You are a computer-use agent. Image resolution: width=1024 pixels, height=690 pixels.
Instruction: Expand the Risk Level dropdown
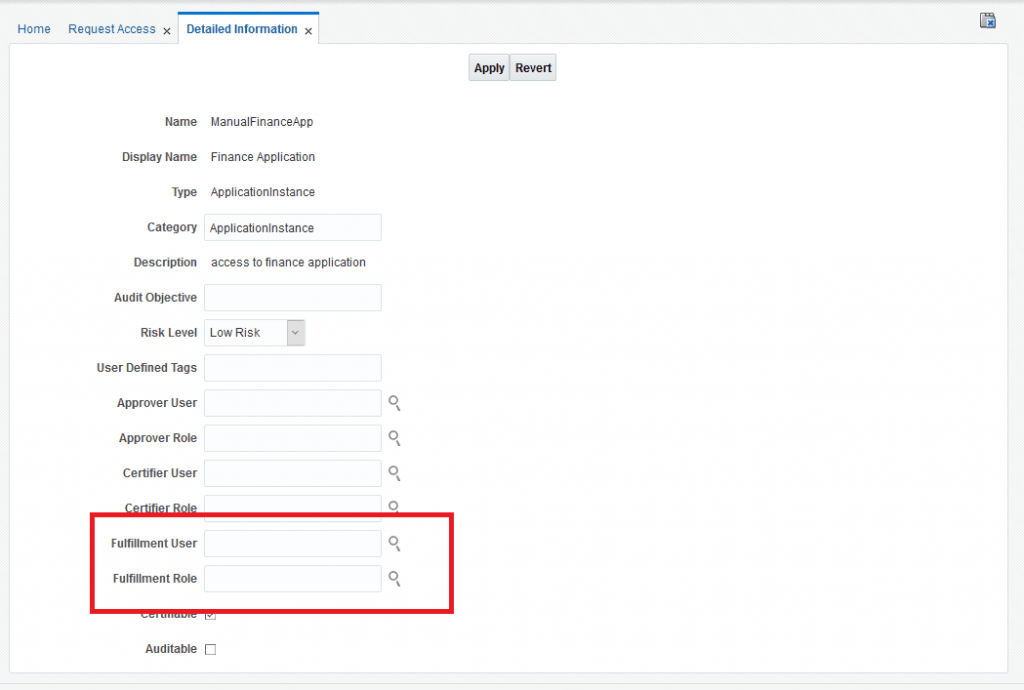pyautogui.click(x=295, y=333)
